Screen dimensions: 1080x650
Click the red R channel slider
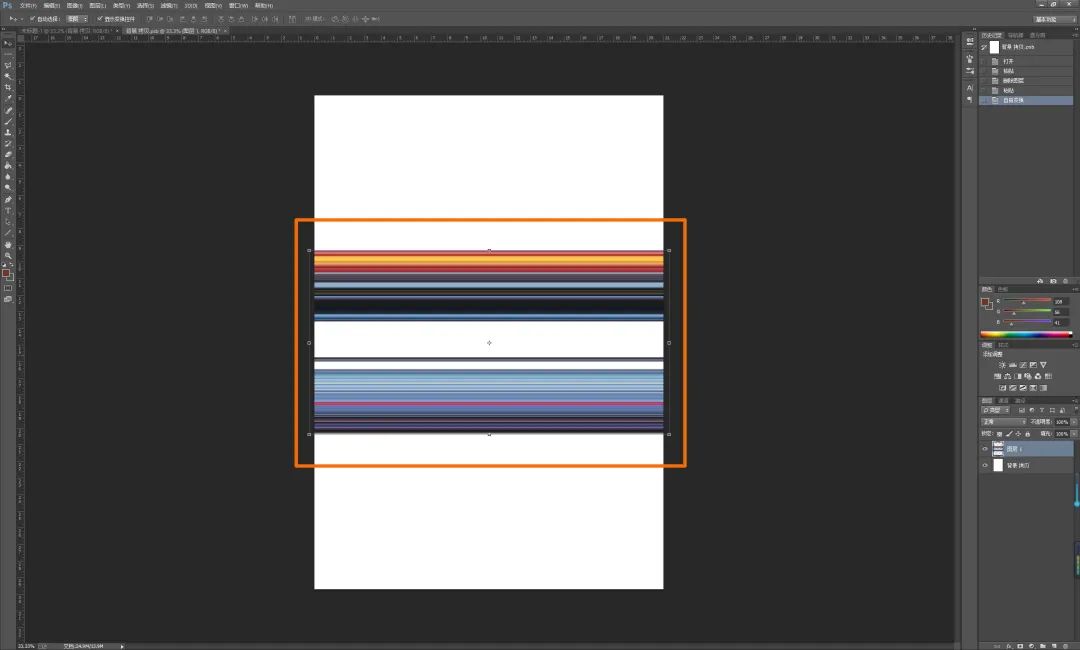[1027, 302]
